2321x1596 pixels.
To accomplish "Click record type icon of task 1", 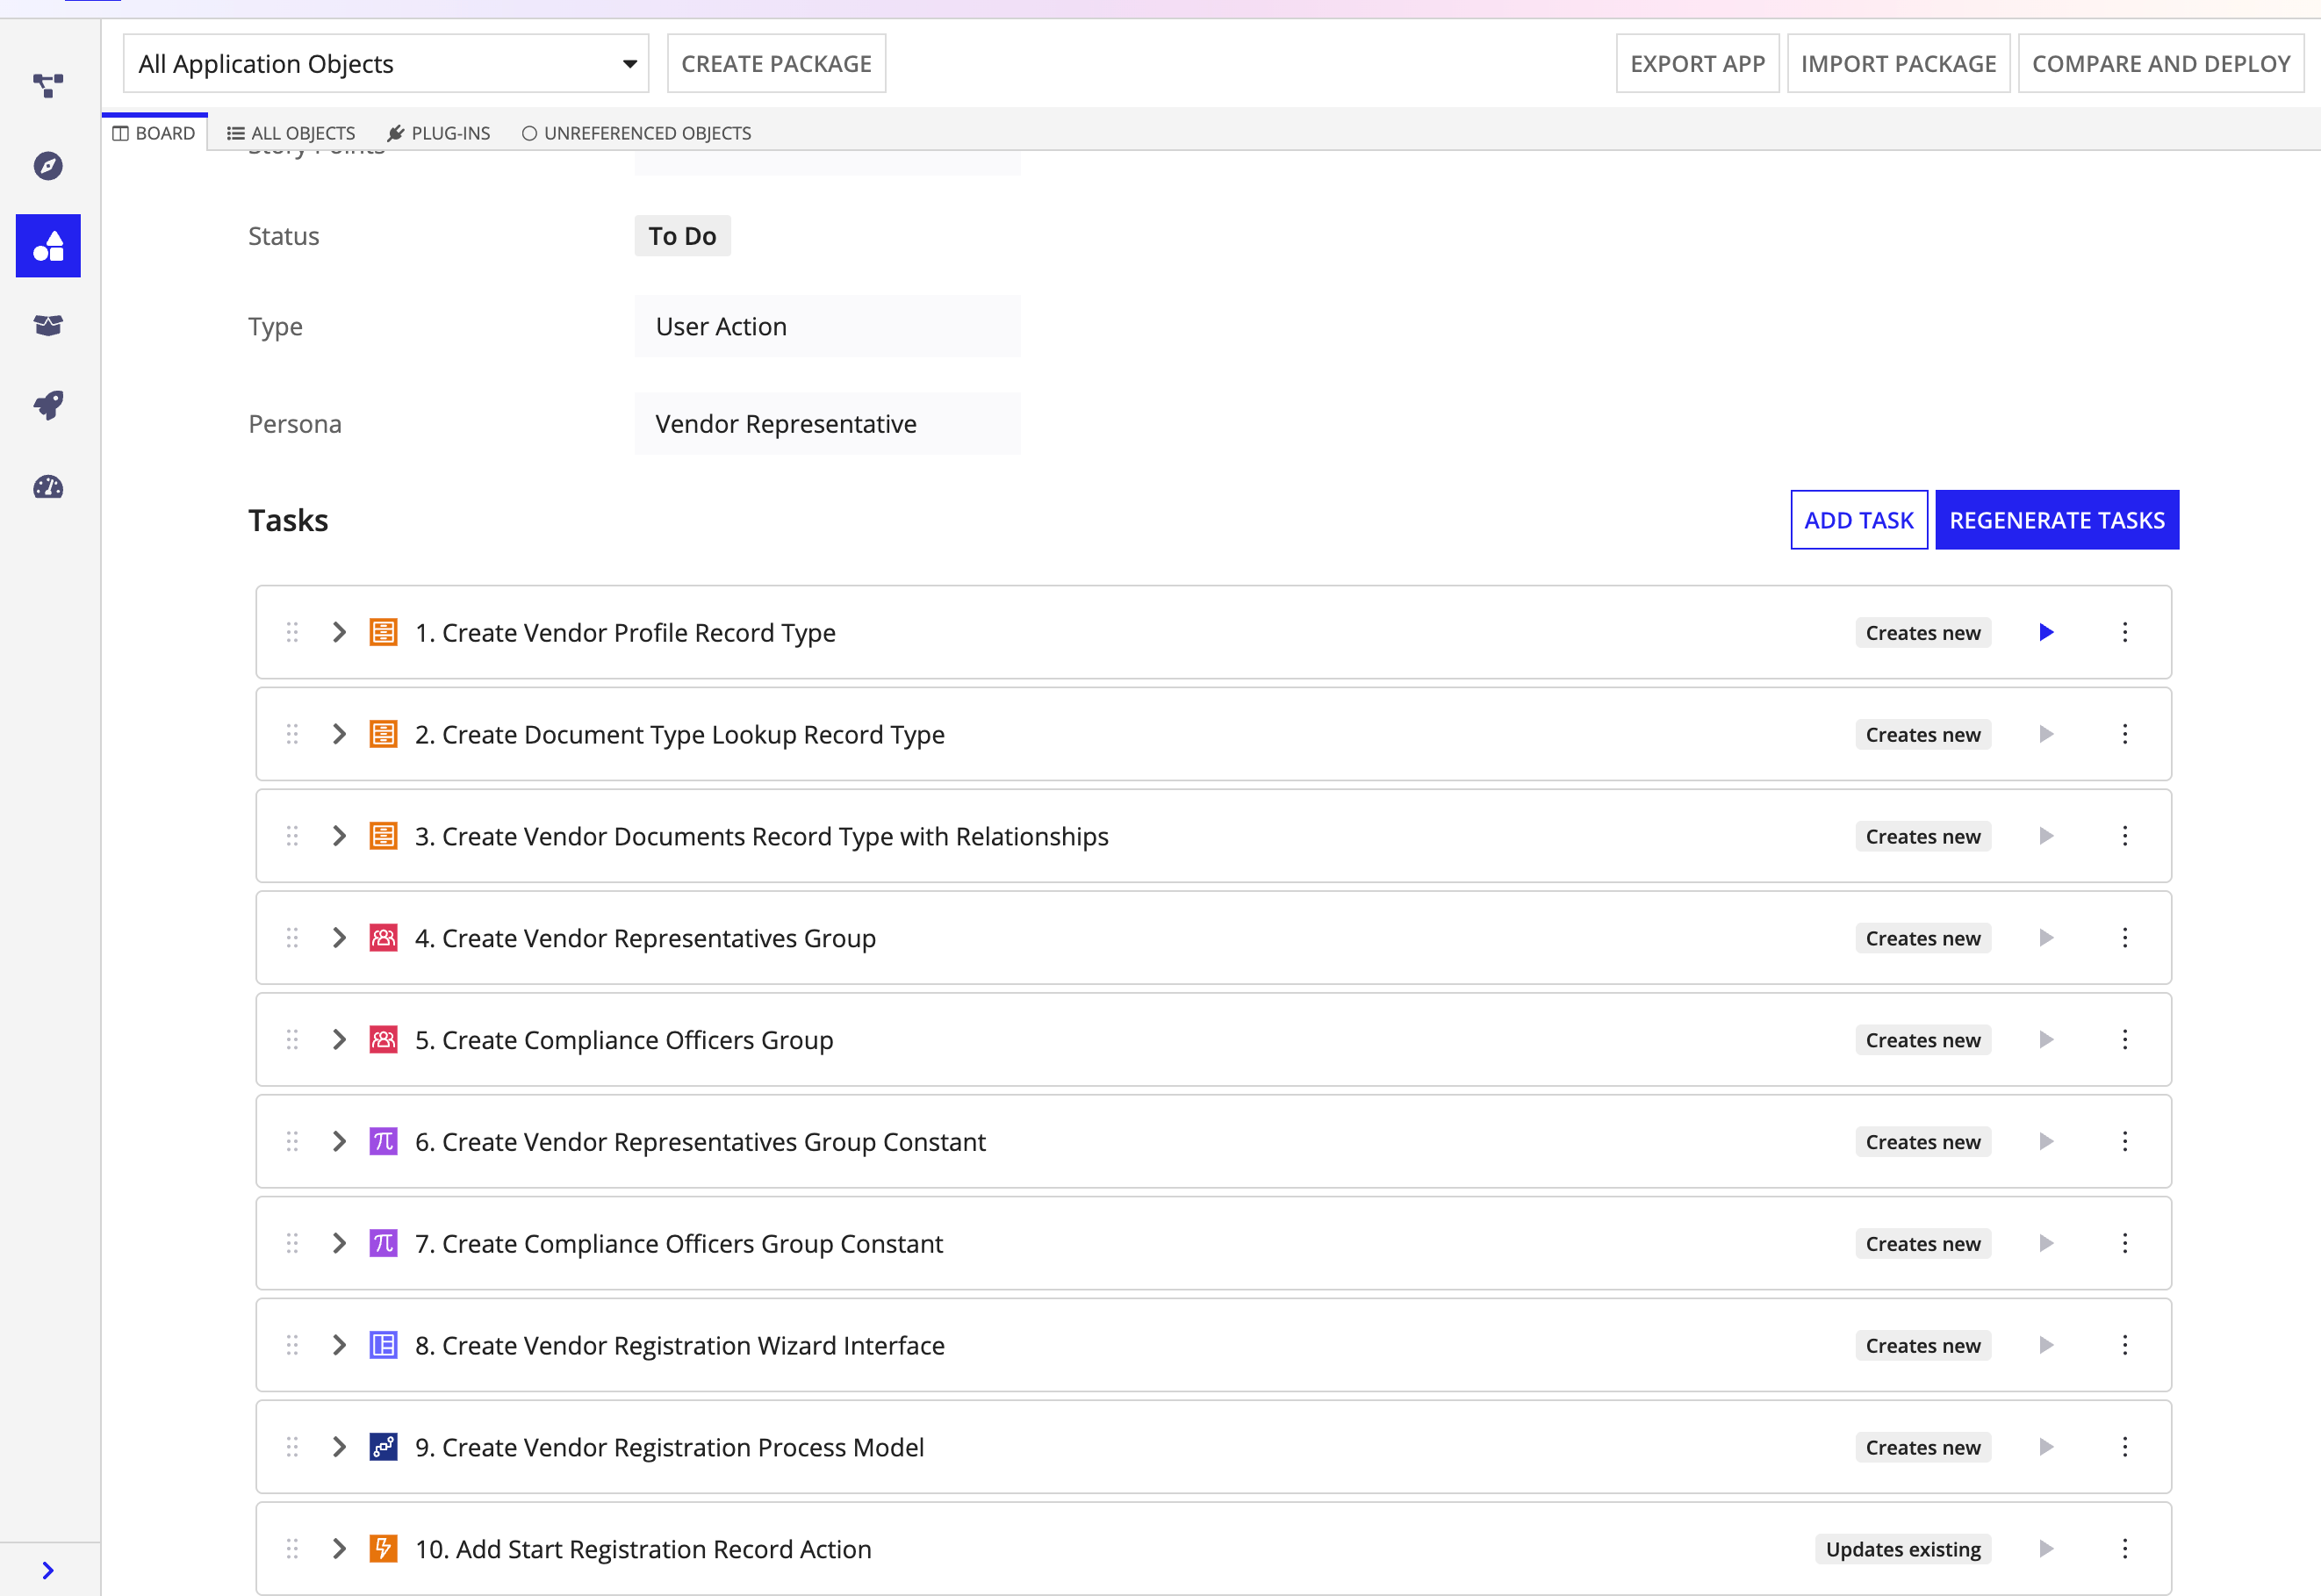I will [384, 632].
